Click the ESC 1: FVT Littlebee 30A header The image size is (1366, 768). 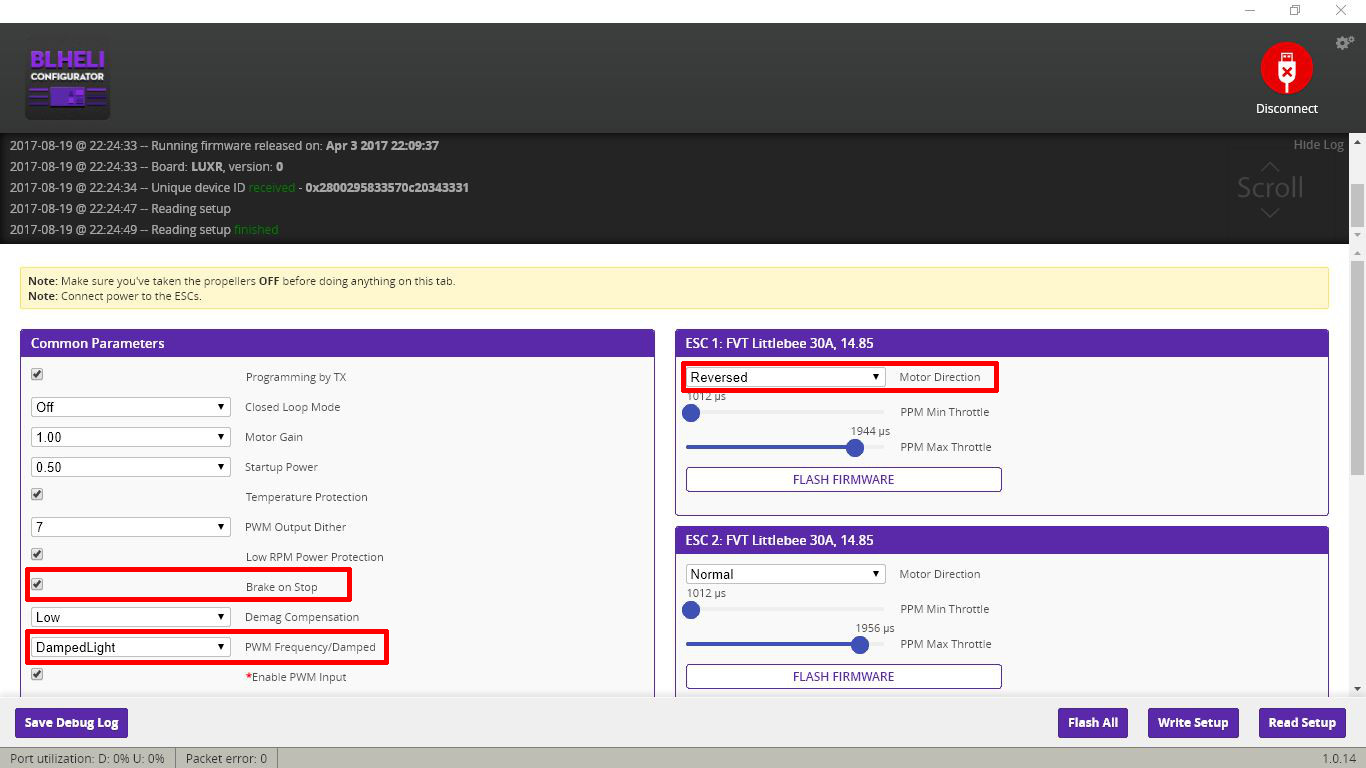pyautogui.click(x=1002, y=343)
